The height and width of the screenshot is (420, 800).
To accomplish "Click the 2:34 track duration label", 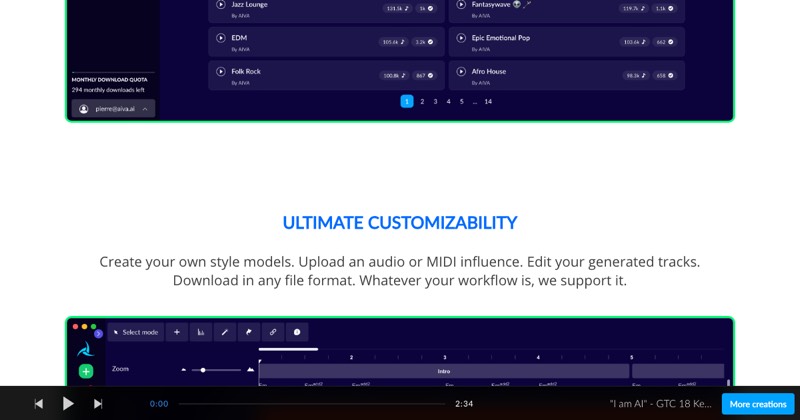I will click(464, 404).
